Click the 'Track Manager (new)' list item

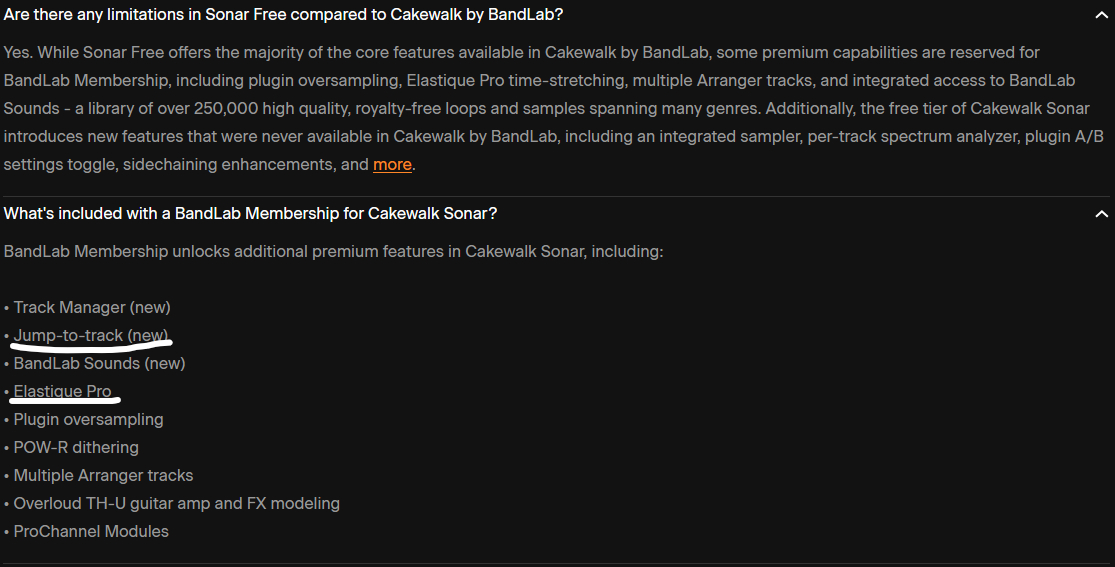pos(92,308)
